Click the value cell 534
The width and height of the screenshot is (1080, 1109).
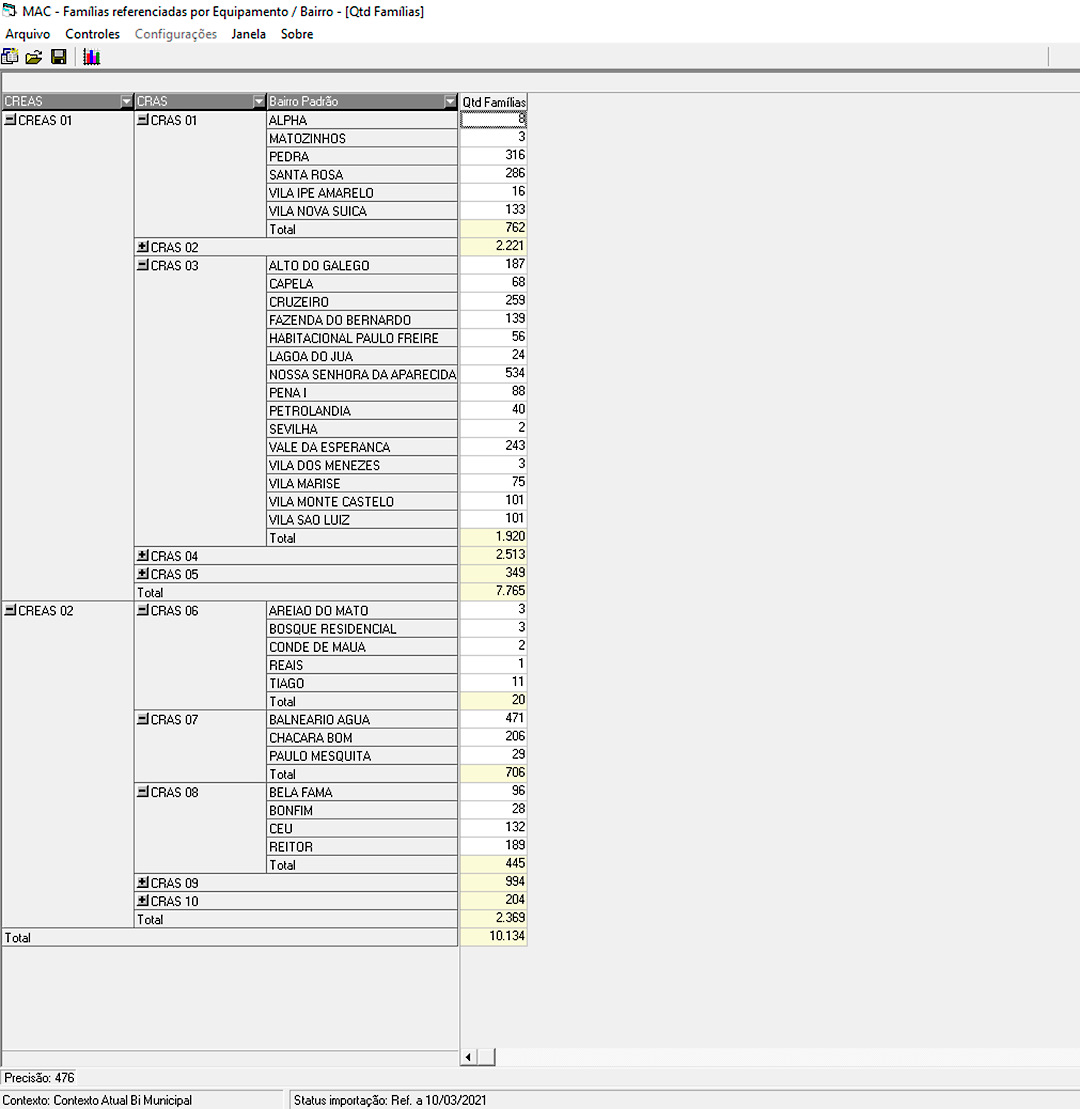494,373
